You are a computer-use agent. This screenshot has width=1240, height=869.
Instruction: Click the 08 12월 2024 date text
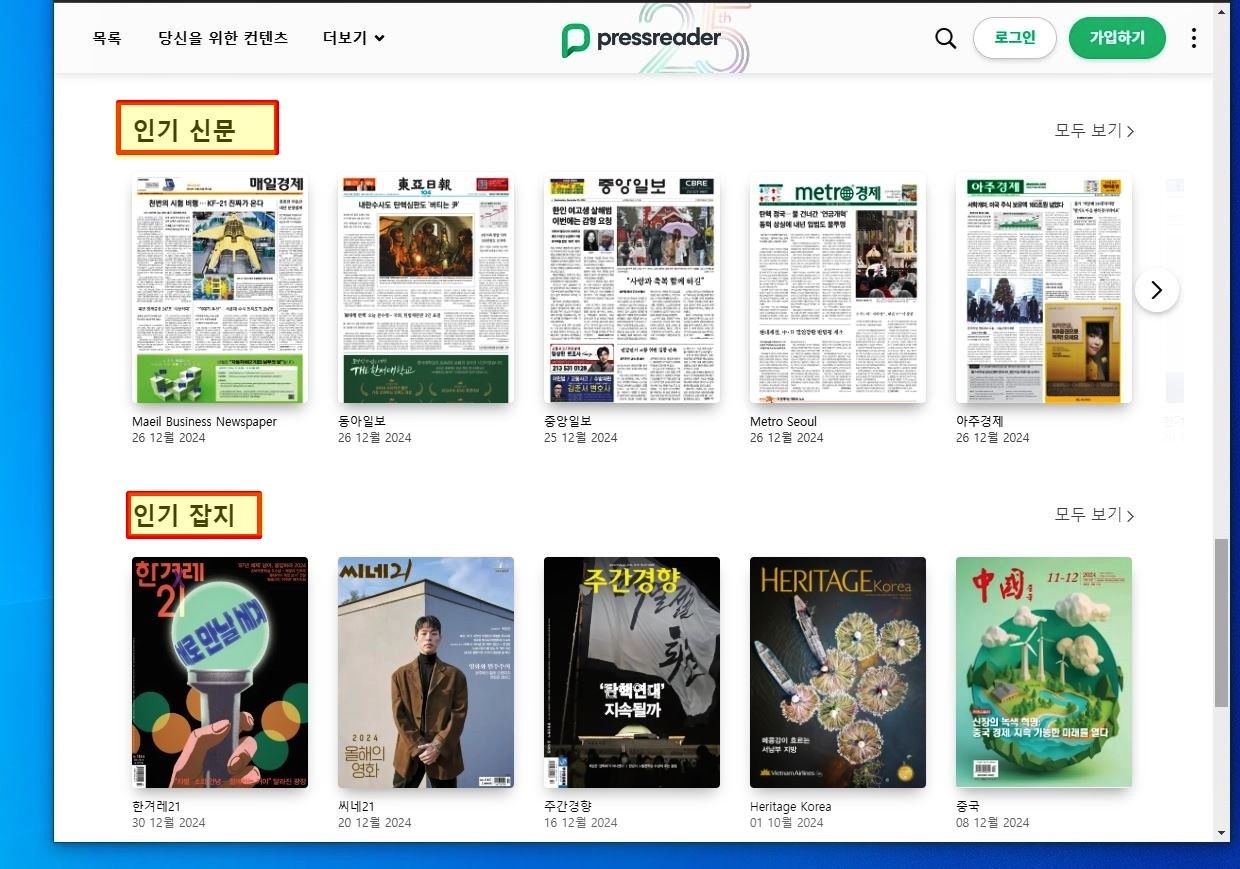click(993, 823)
